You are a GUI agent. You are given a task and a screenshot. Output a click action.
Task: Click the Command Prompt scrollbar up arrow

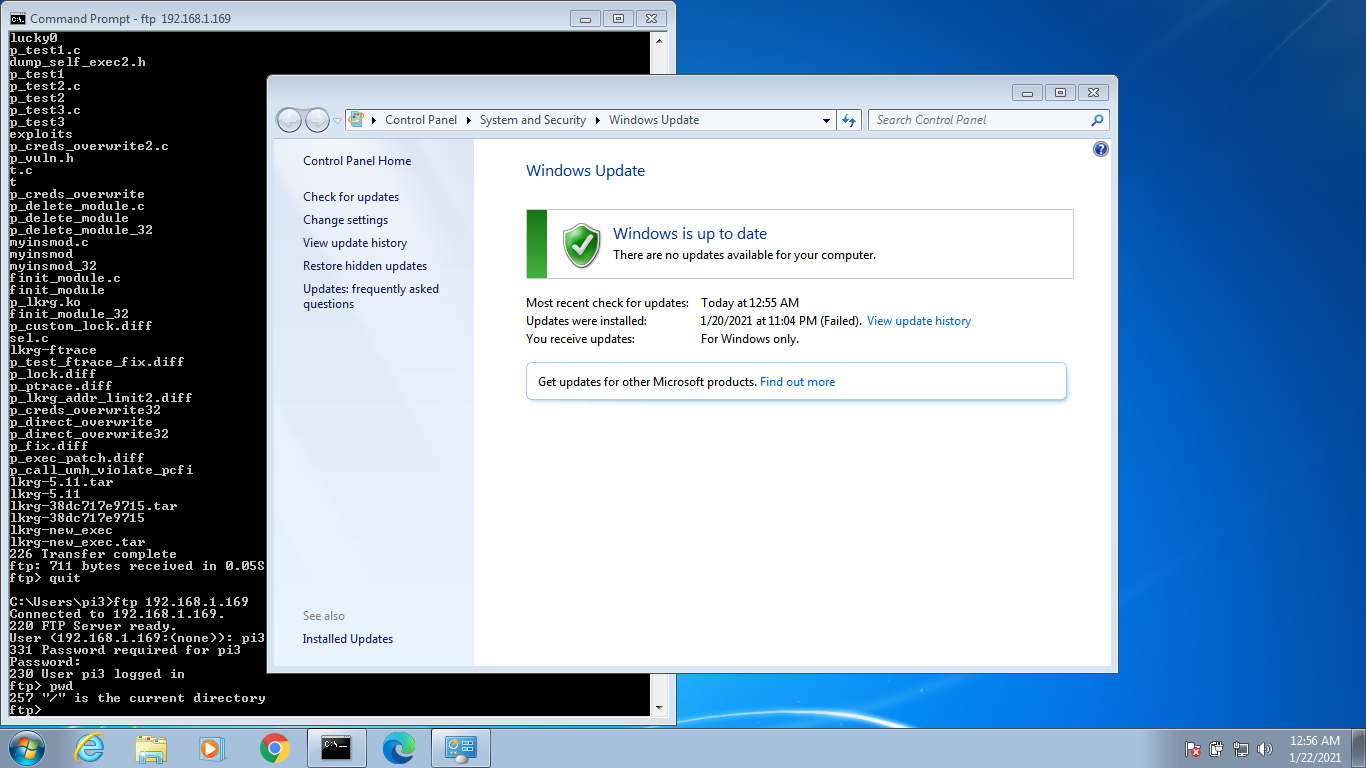658,39
